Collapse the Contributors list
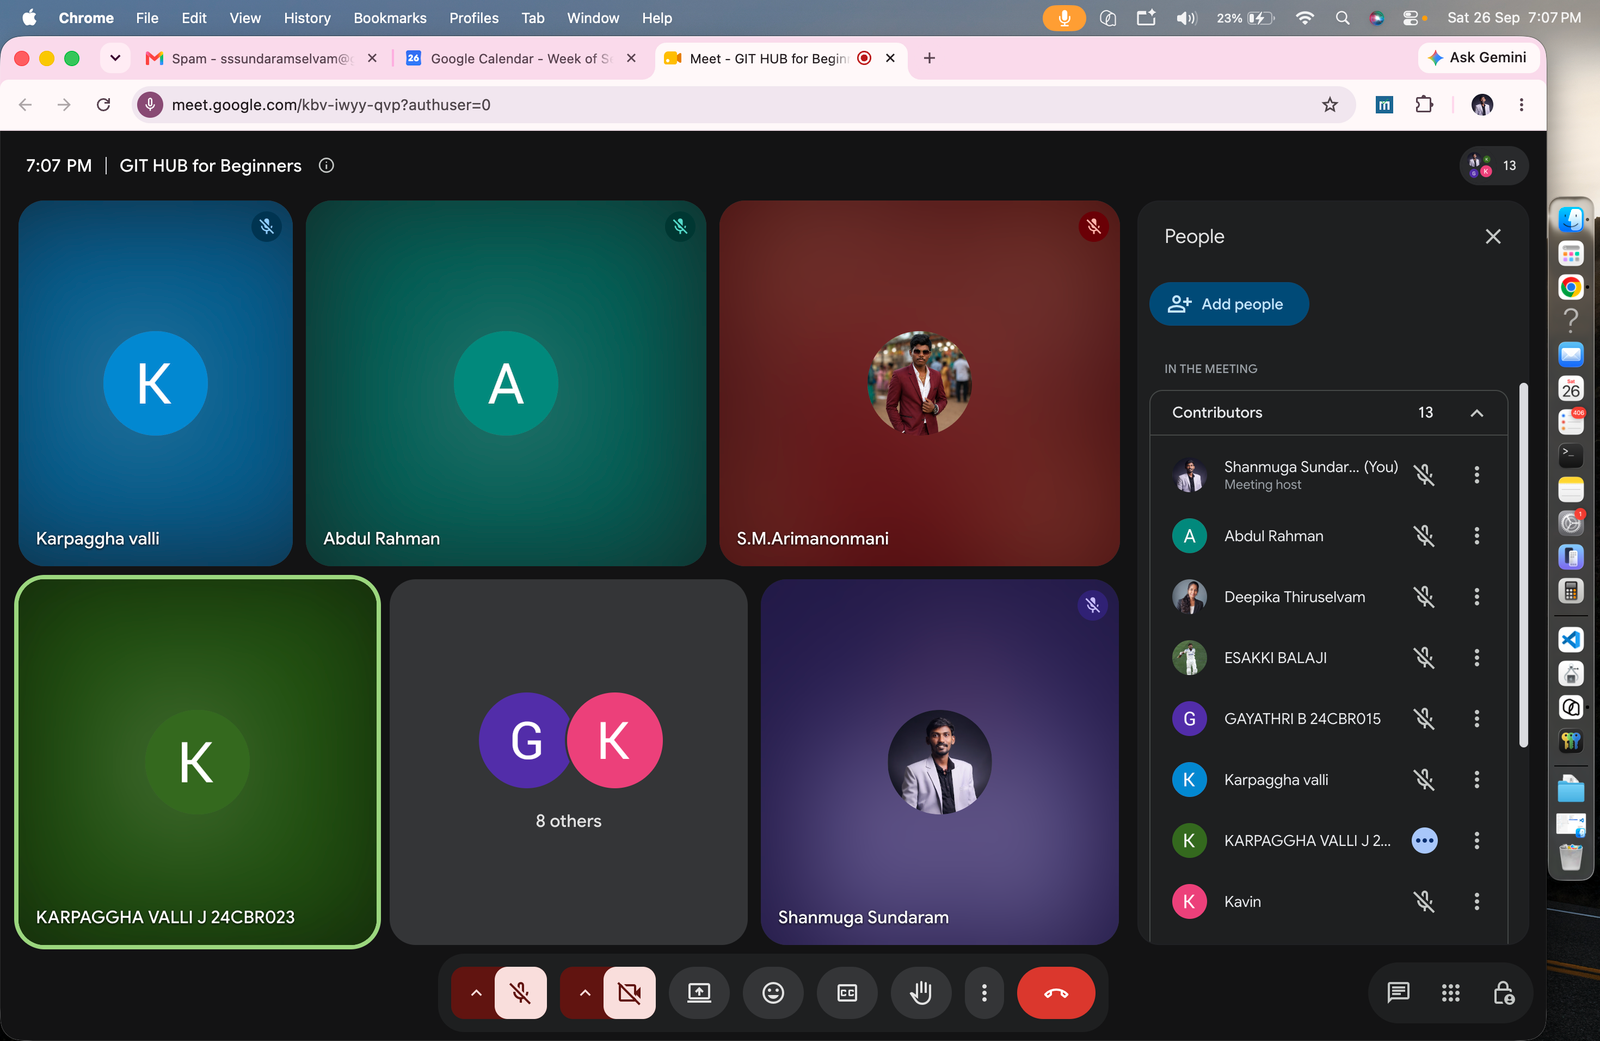The height and width of the screenshot is (1041, 1600). [1477, 413]
